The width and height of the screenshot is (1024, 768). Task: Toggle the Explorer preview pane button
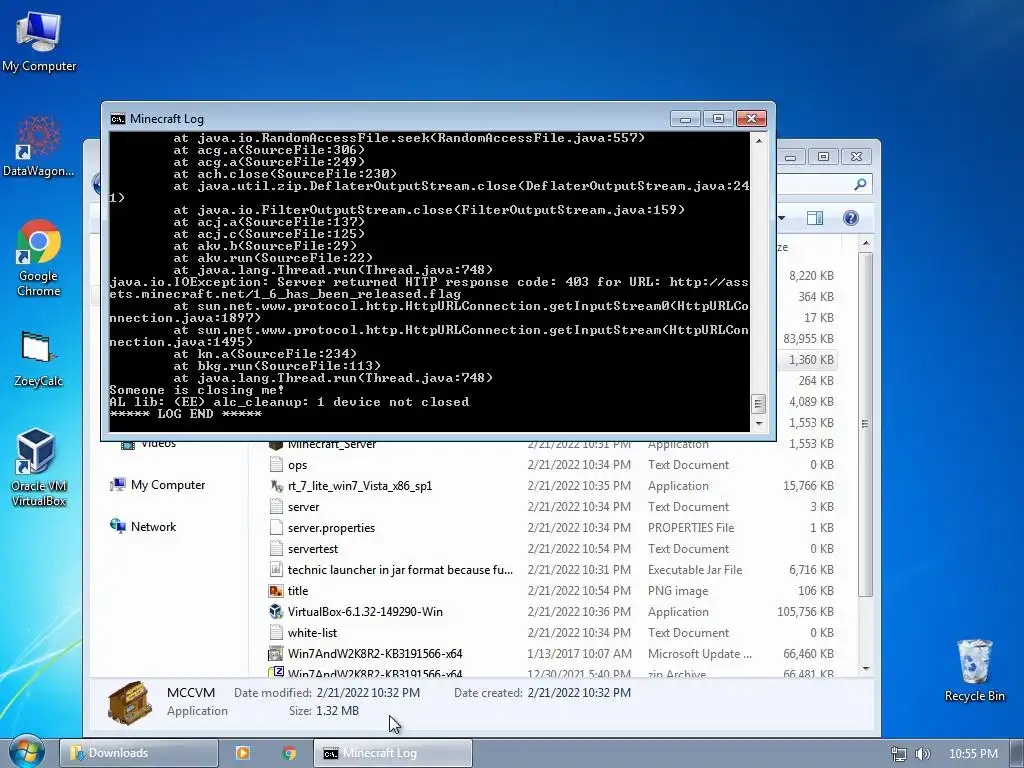(x=815, y=218)
